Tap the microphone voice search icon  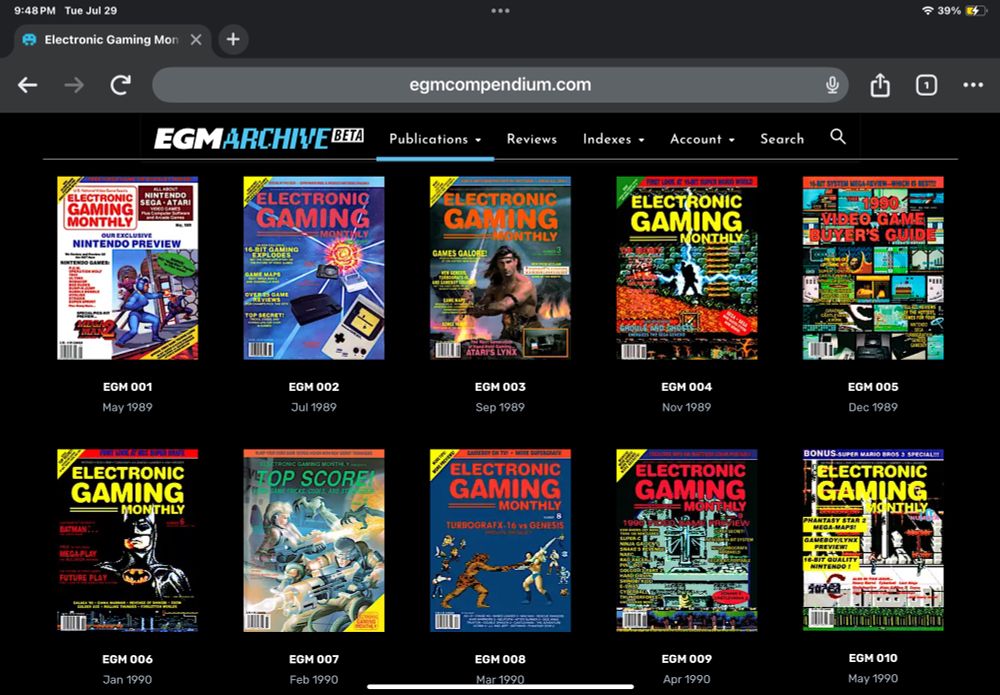[832, 85]
